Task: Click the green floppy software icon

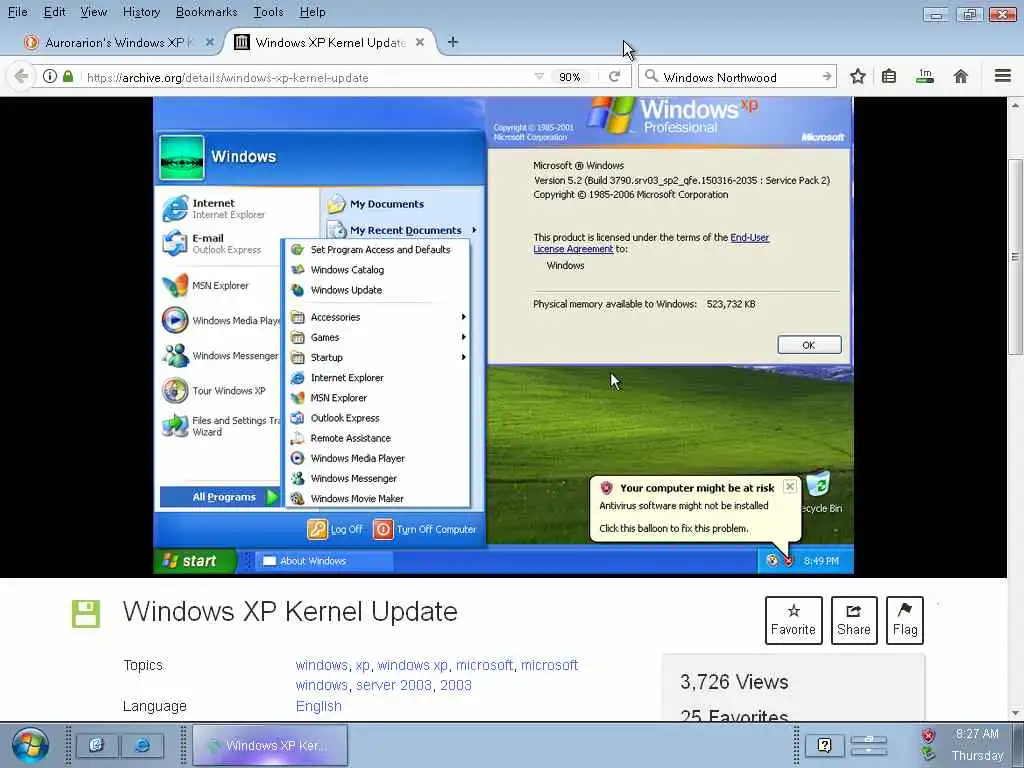Action: 86,613
